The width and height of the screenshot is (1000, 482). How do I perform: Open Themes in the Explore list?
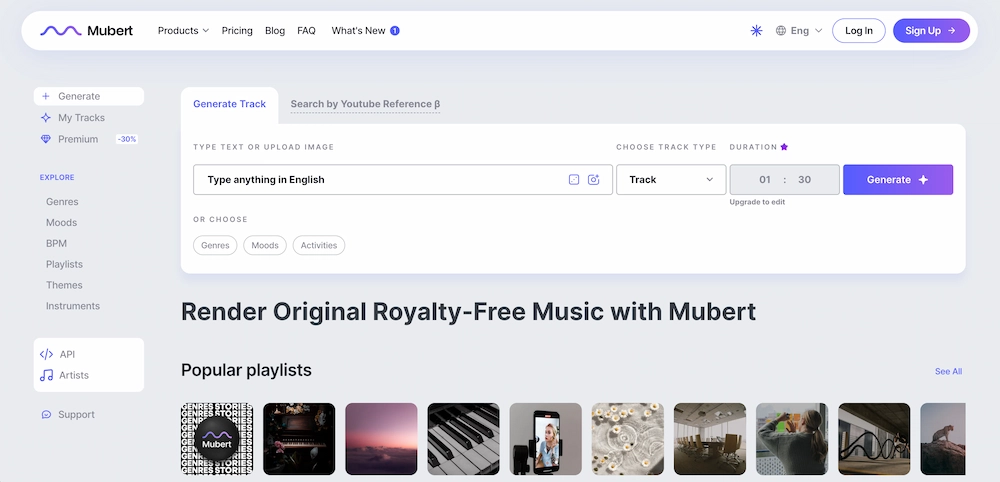(64, 285)
